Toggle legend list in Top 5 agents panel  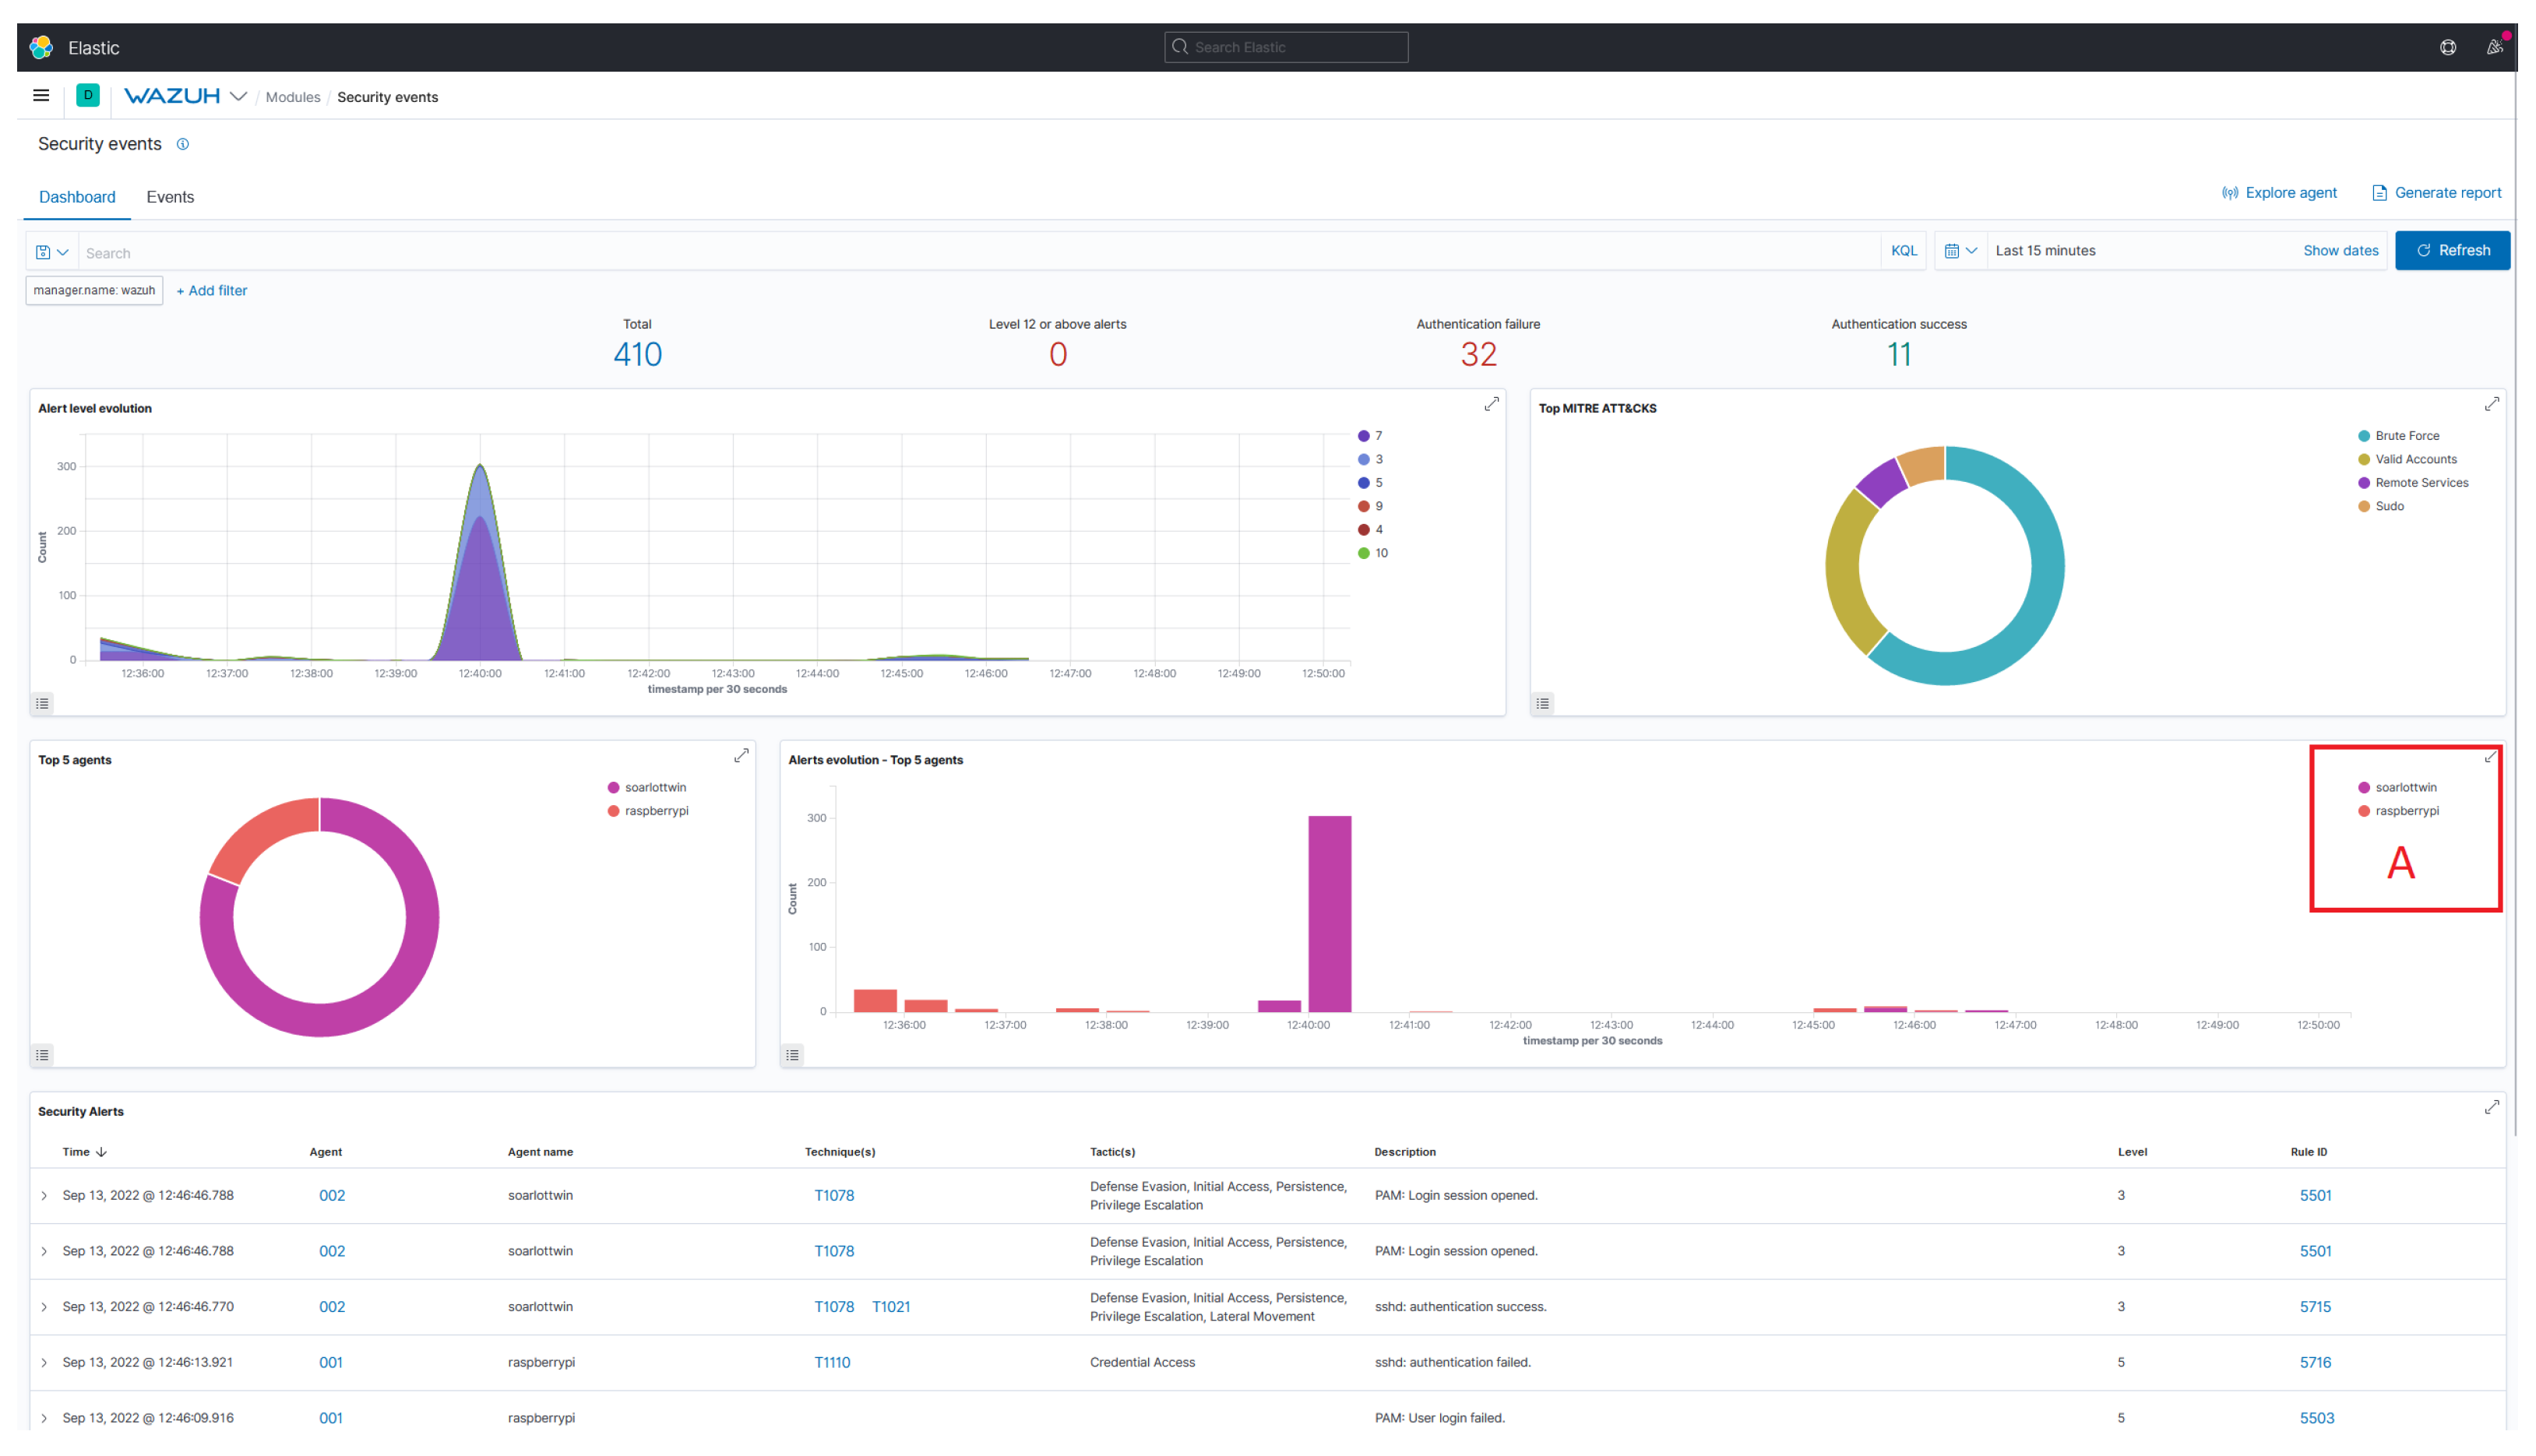(42, 1055)
